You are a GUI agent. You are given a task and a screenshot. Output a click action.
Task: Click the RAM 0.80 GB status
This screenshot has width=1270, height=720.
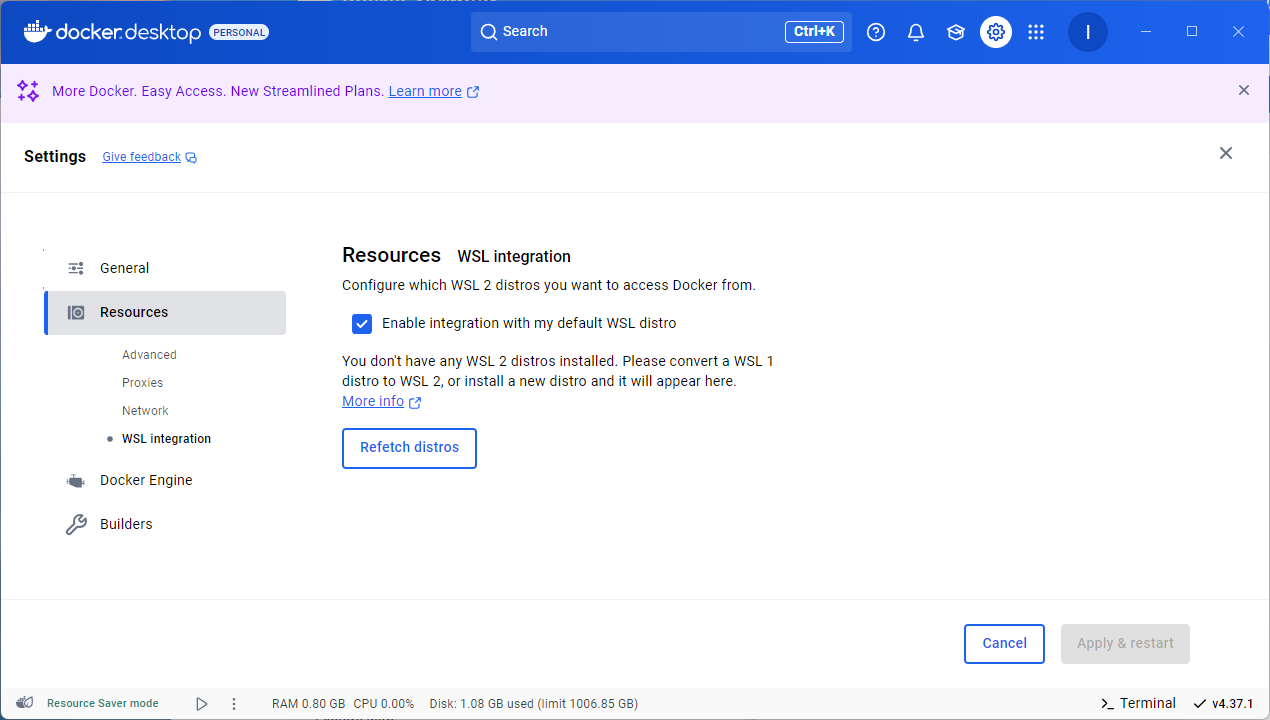click(x=308, y=704)
